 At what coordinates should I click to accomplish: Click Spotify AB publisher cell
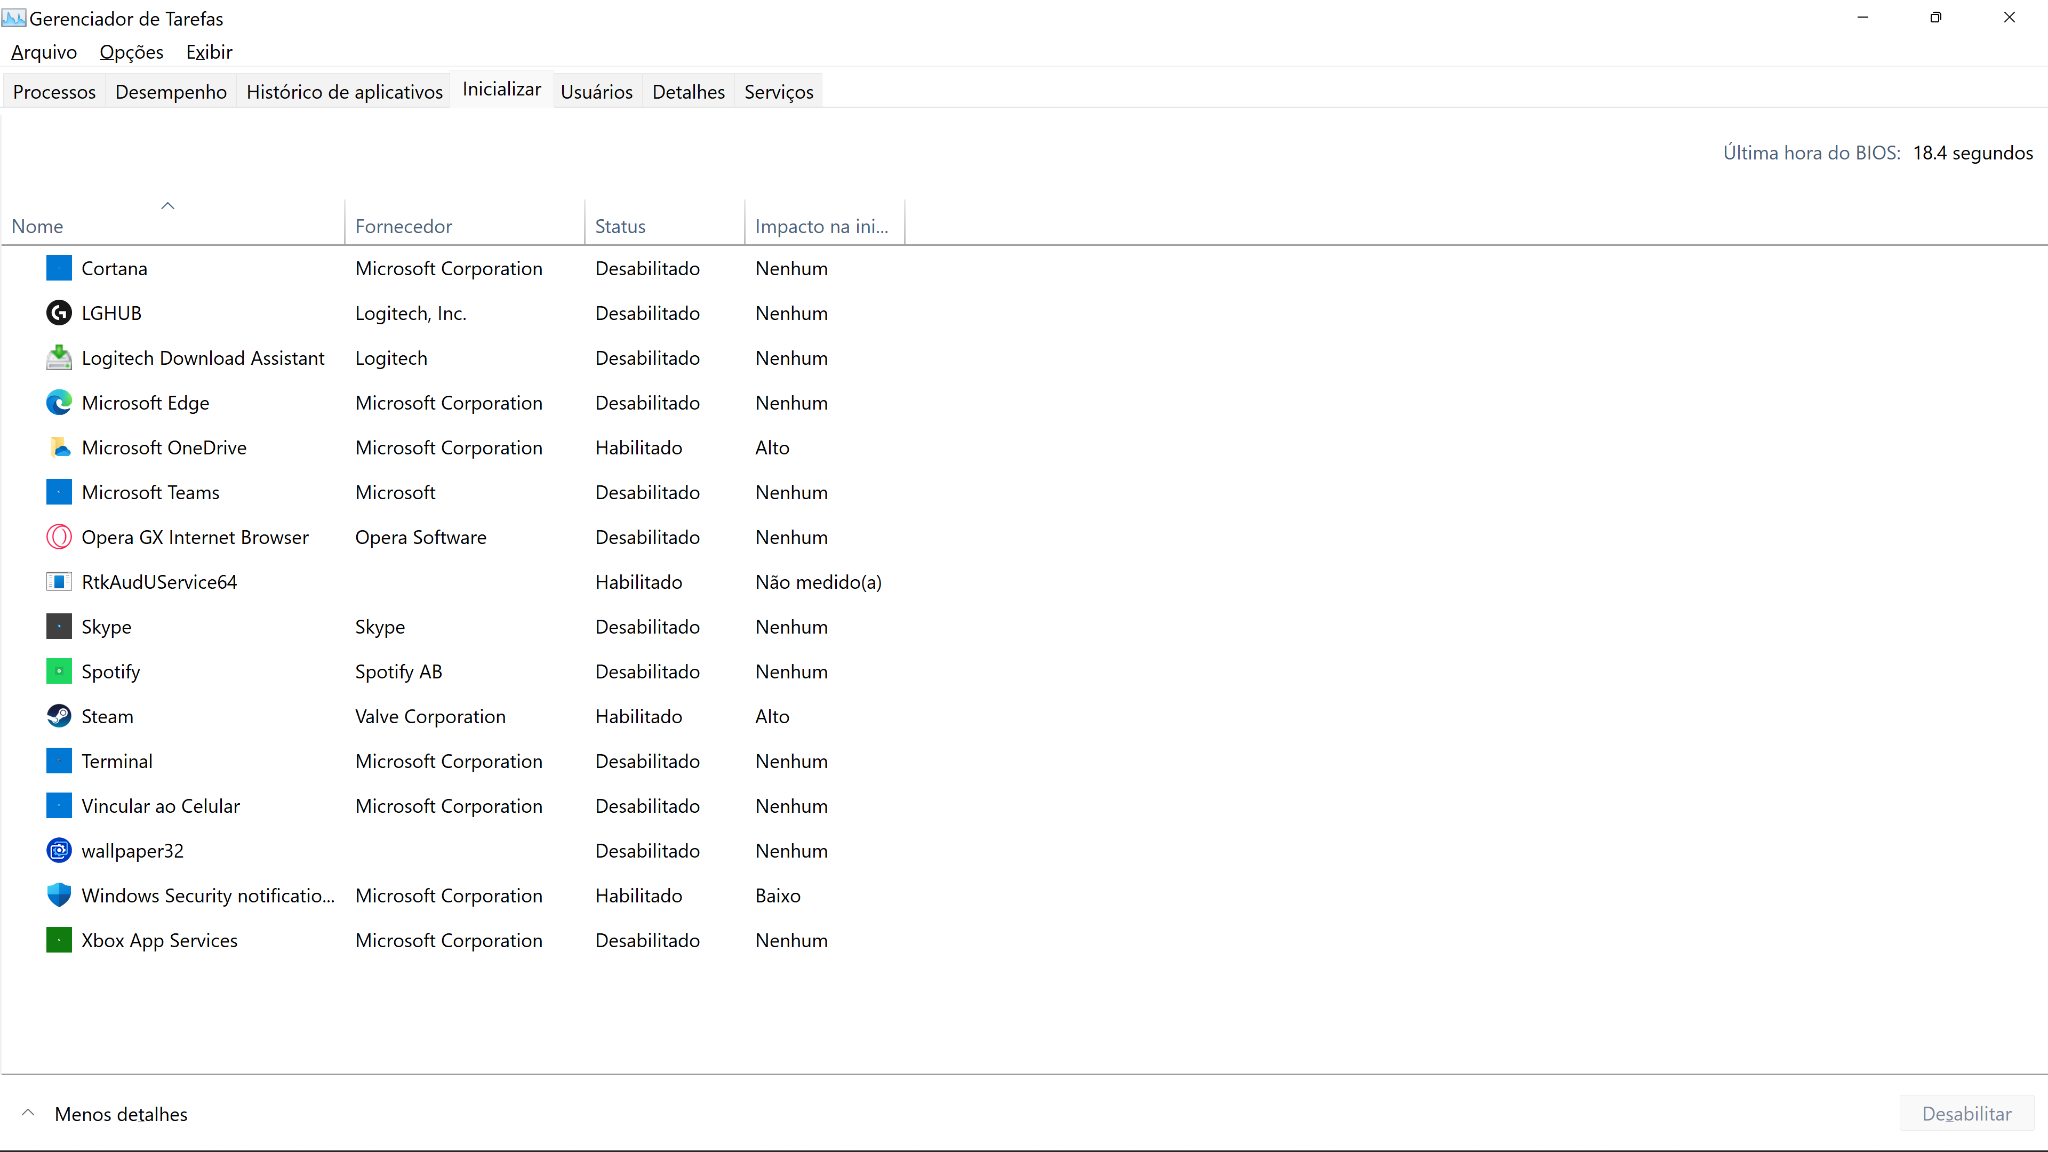(x=398, y=672)
